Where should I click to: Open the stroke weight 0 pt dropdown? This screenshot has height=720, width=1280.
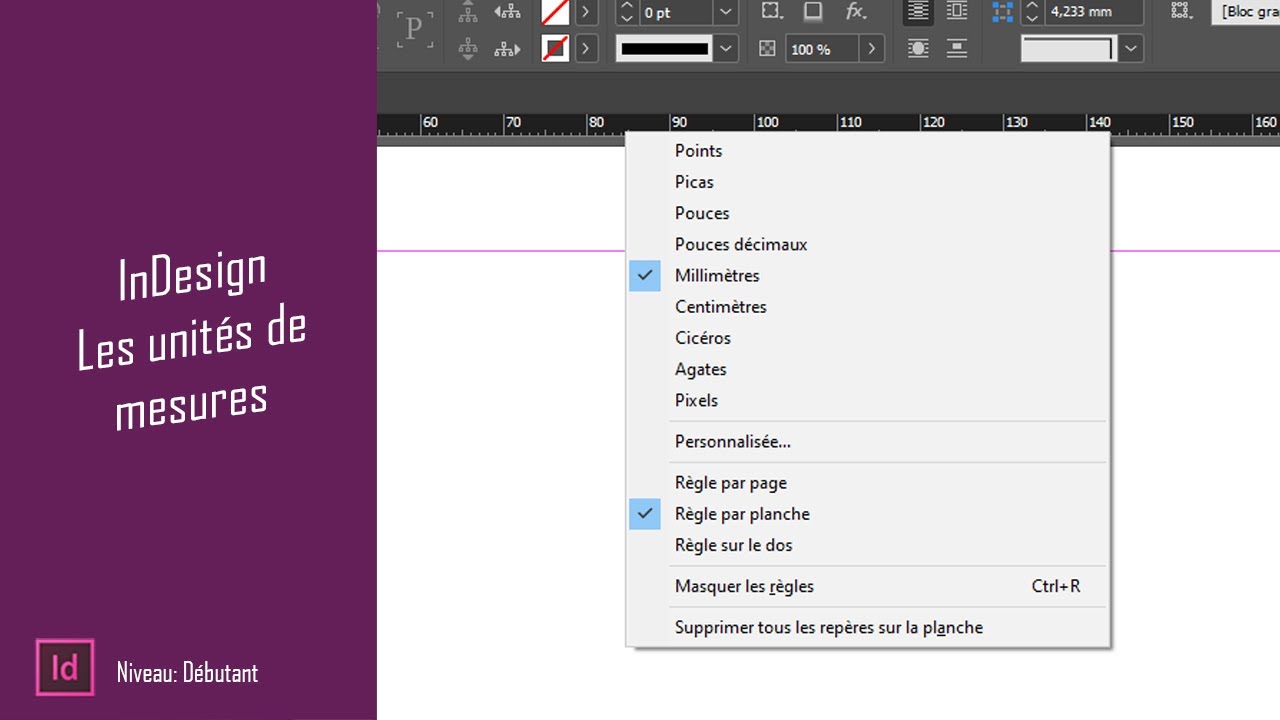click(727, 12)
